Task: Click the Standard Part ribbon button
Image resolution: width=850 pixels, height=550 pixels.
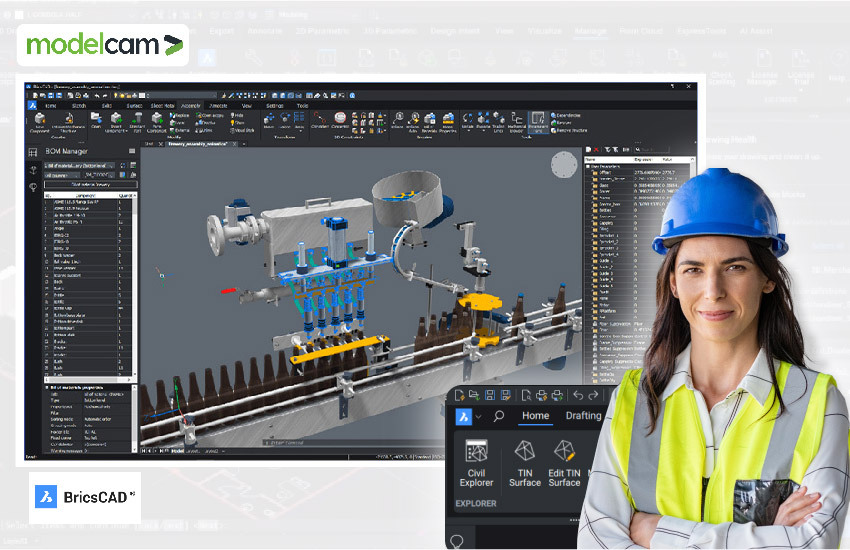Action: point(137,122)
